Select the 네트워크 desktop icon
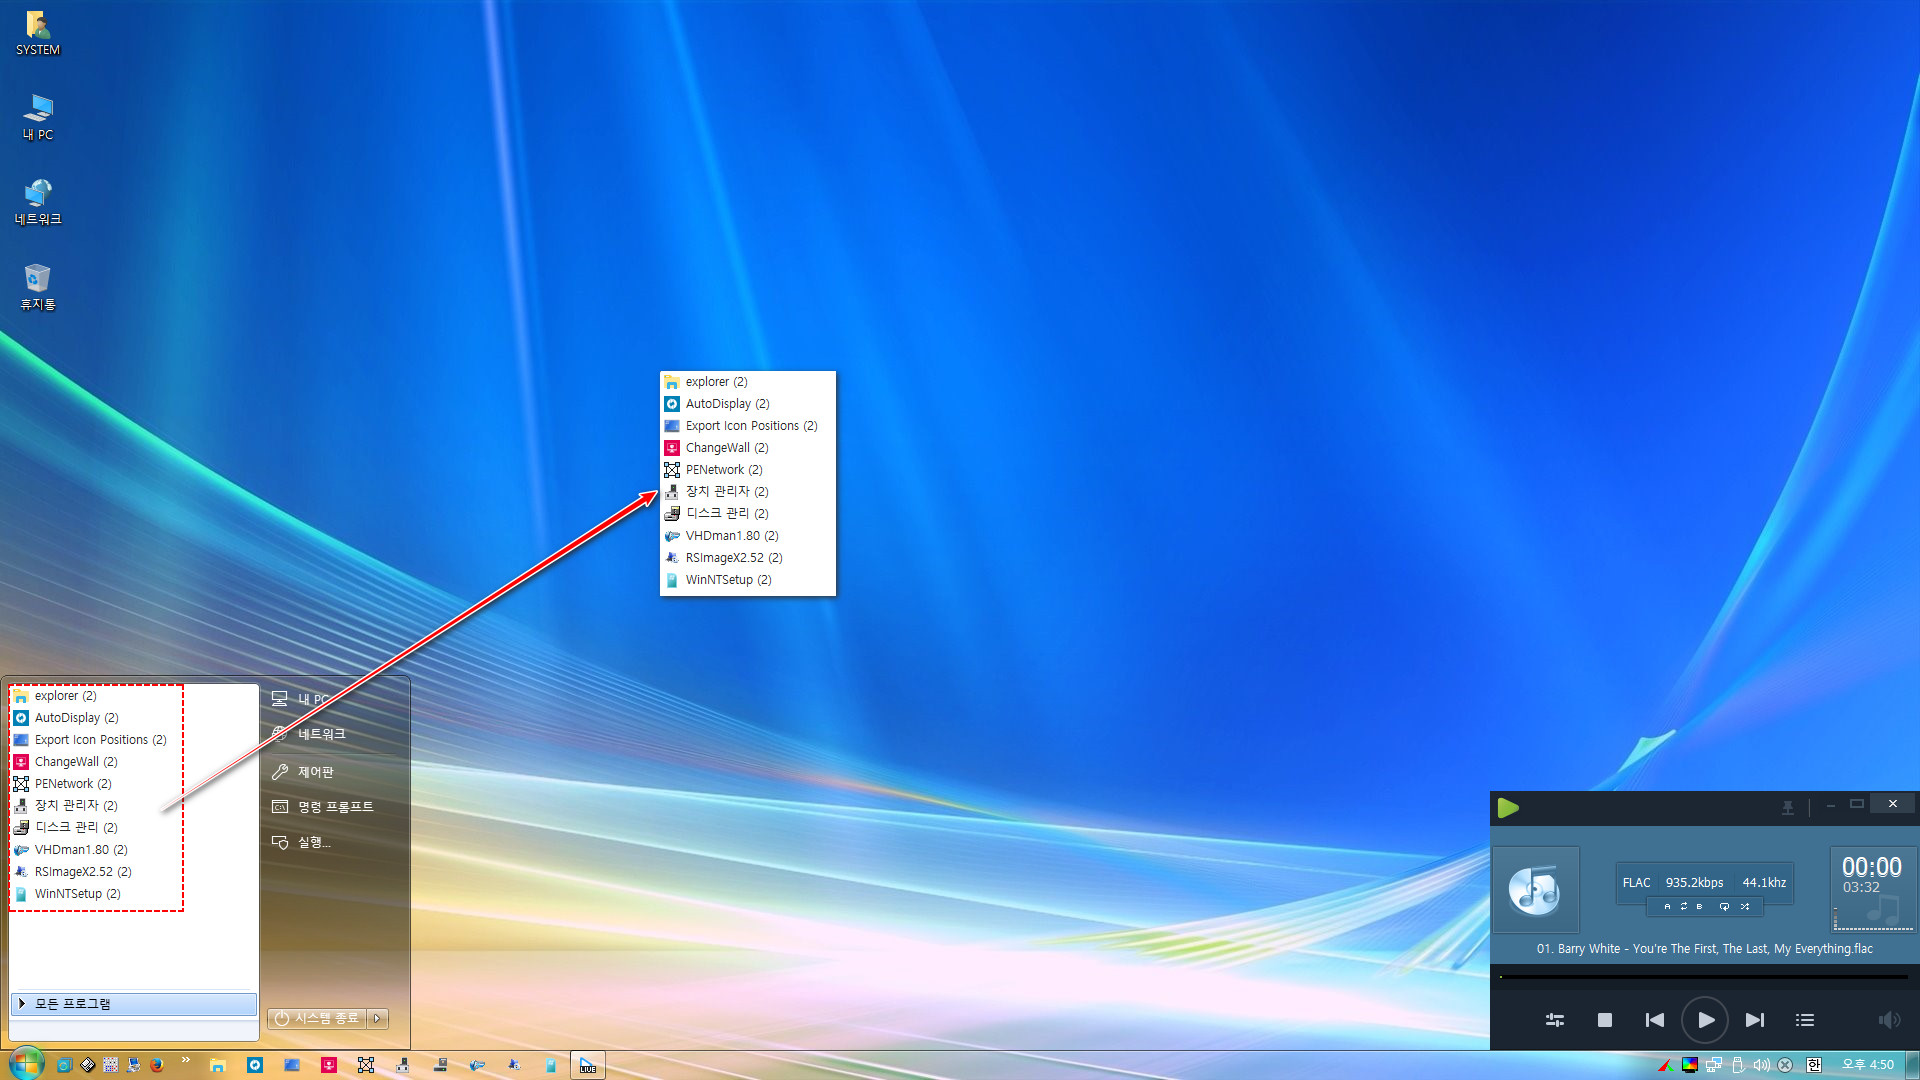Screen dimensions: 1920x1080 pyautogui.click(x=38, y=203)
